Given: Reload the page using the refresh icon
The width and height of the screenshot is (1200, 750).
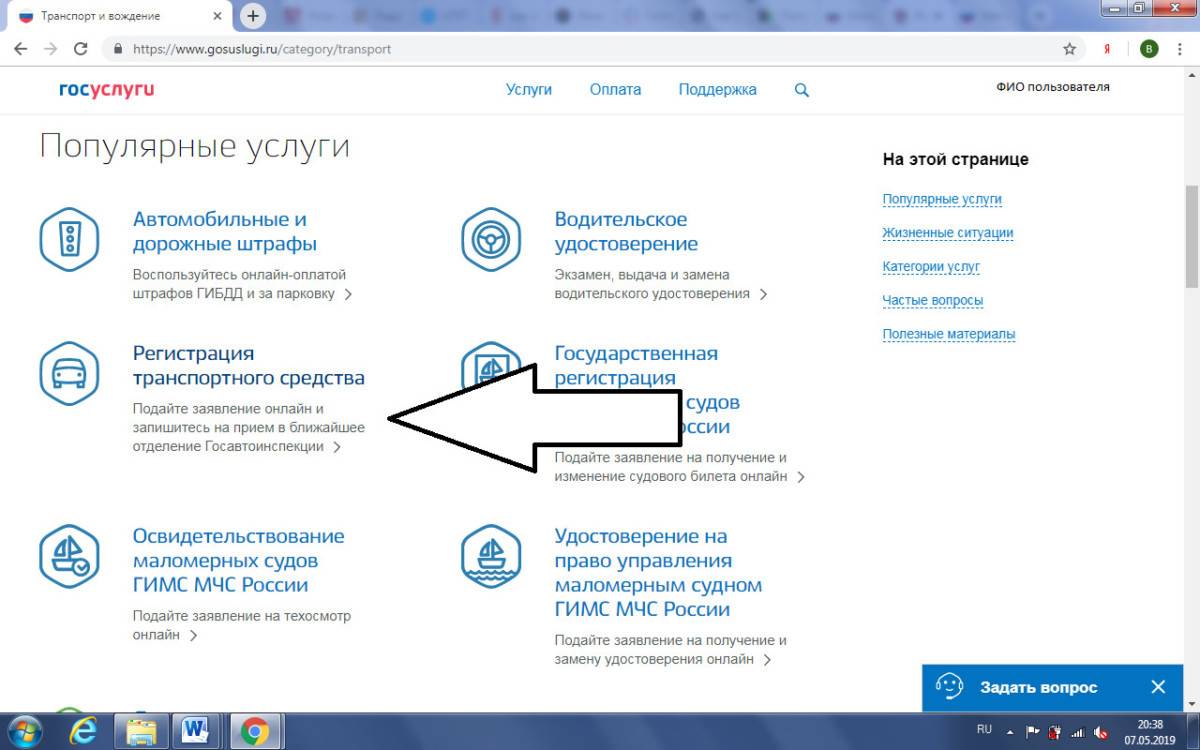Looking at the screenshot, I should click(81, 49).
